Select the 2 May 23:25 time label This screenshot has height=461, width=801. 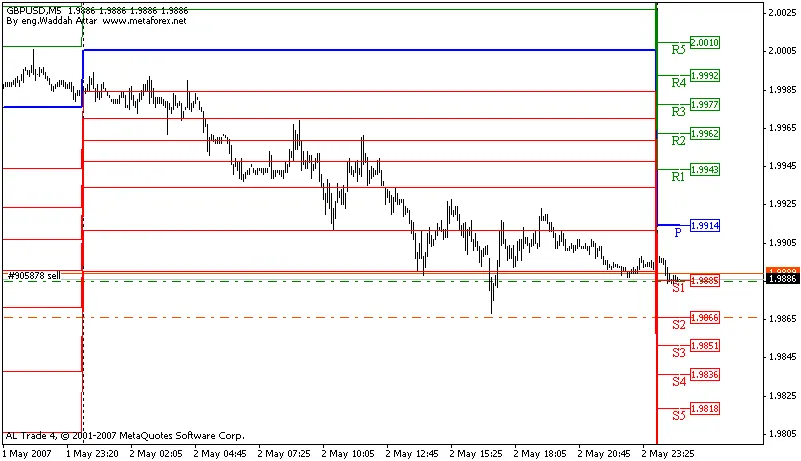[x=665, y=453]
